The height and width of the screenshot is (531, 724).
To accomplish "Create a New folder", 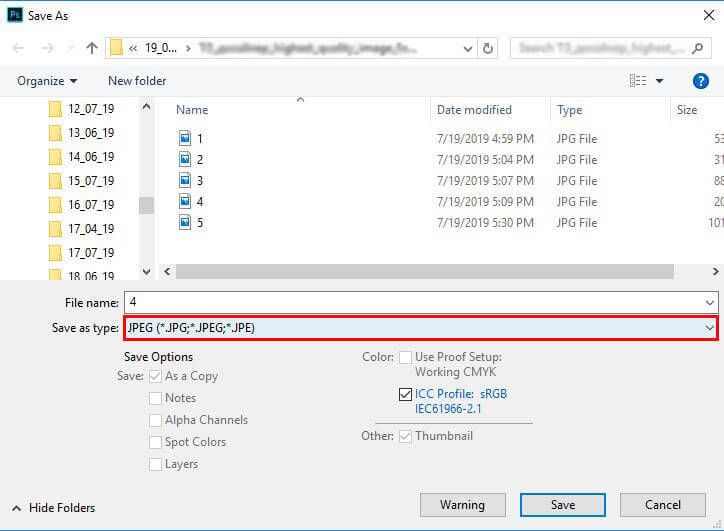I will [x=137, y=81].
